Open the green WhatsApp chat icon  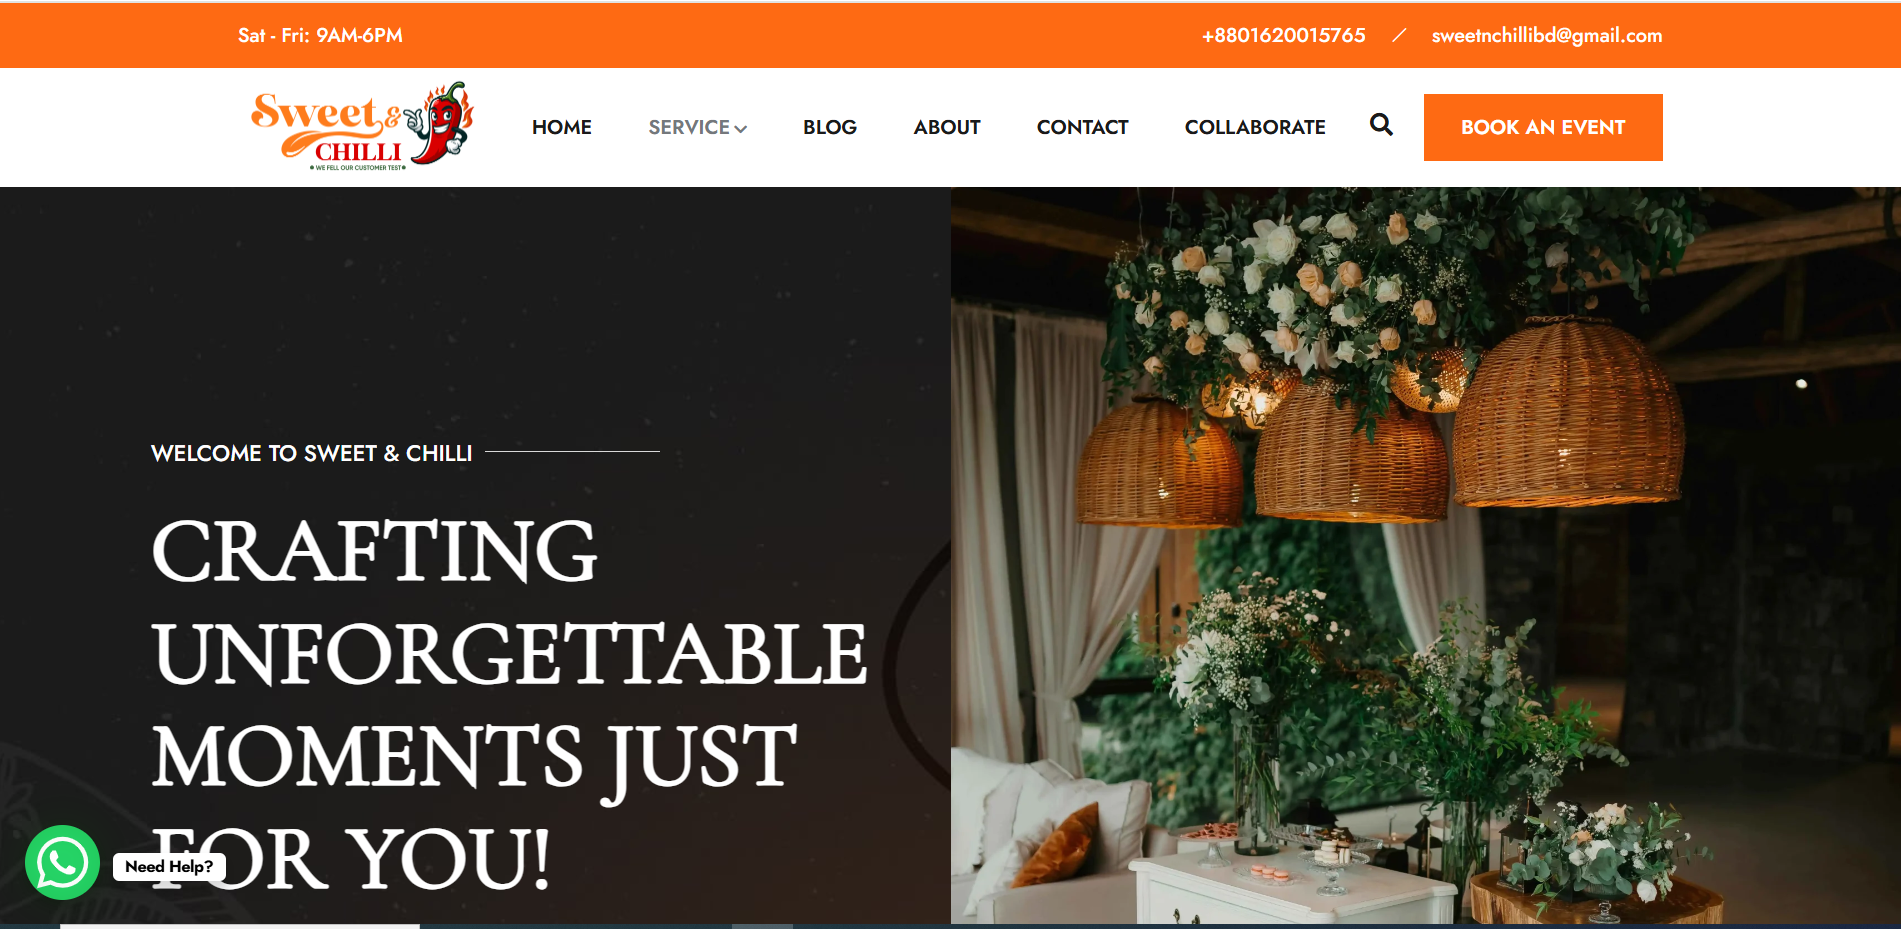coord(62,862)
